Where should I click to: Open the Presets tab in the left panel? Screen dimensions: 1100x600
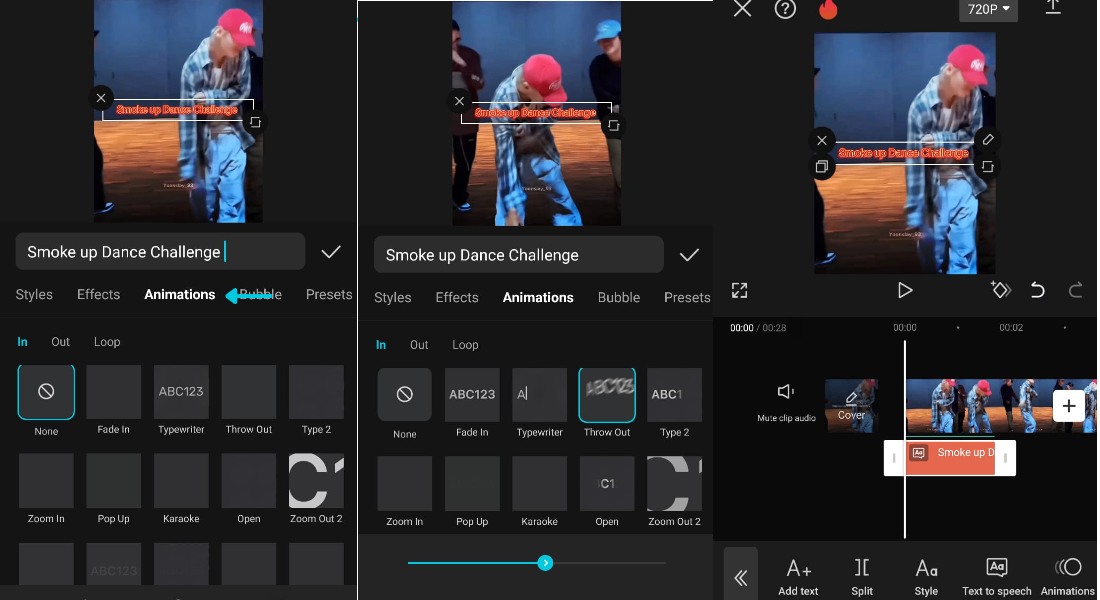(328, 294)
